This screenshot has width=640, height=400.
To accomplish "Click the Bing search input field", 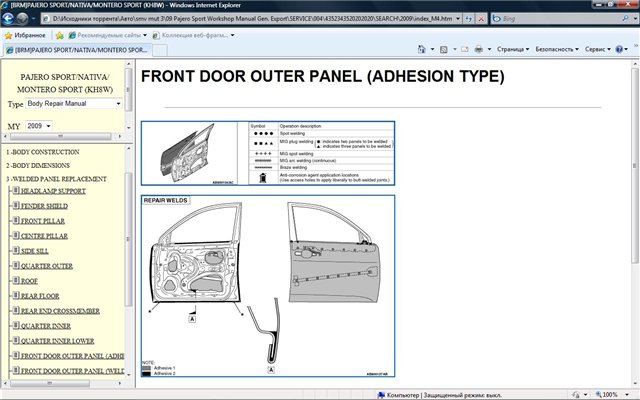I will tap(557, 19).
